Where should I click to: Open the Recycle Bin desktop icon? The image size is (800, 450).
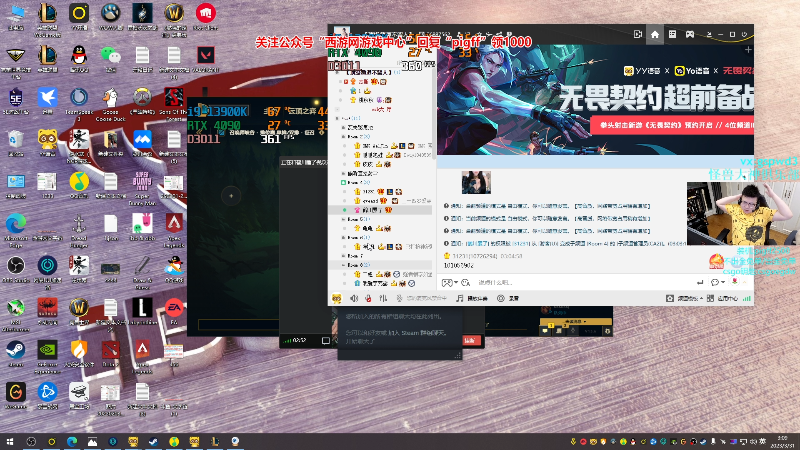(16, 142)
